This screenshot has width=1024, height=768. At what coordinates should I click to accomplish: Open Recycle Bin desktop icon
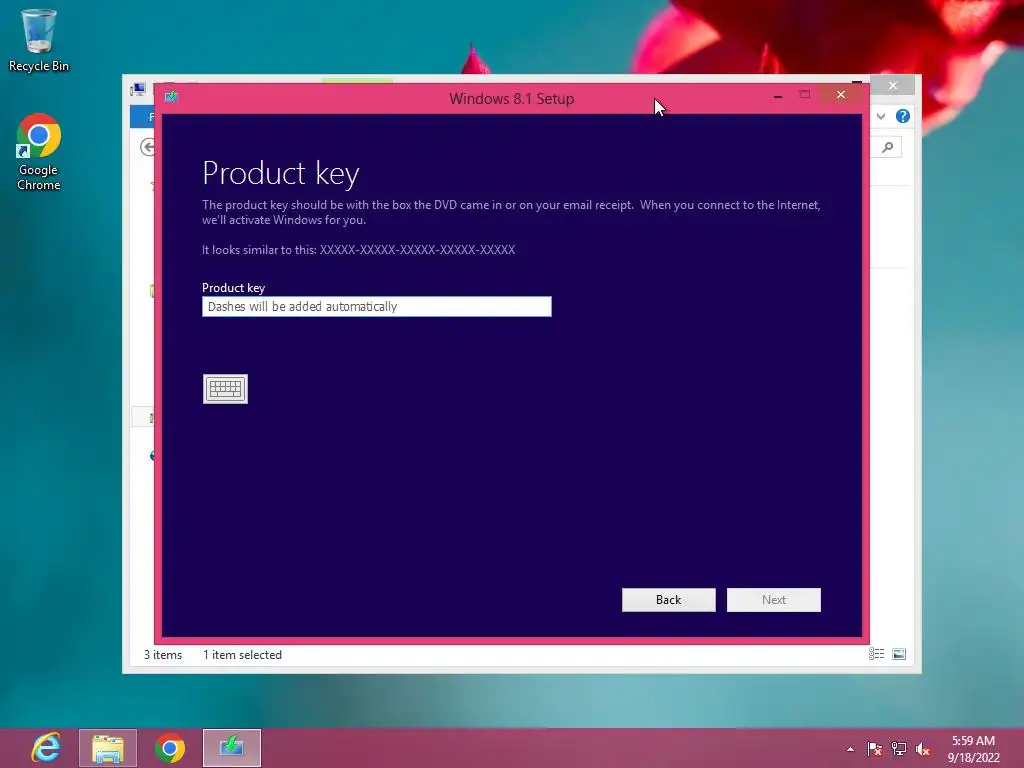(39, 40)
